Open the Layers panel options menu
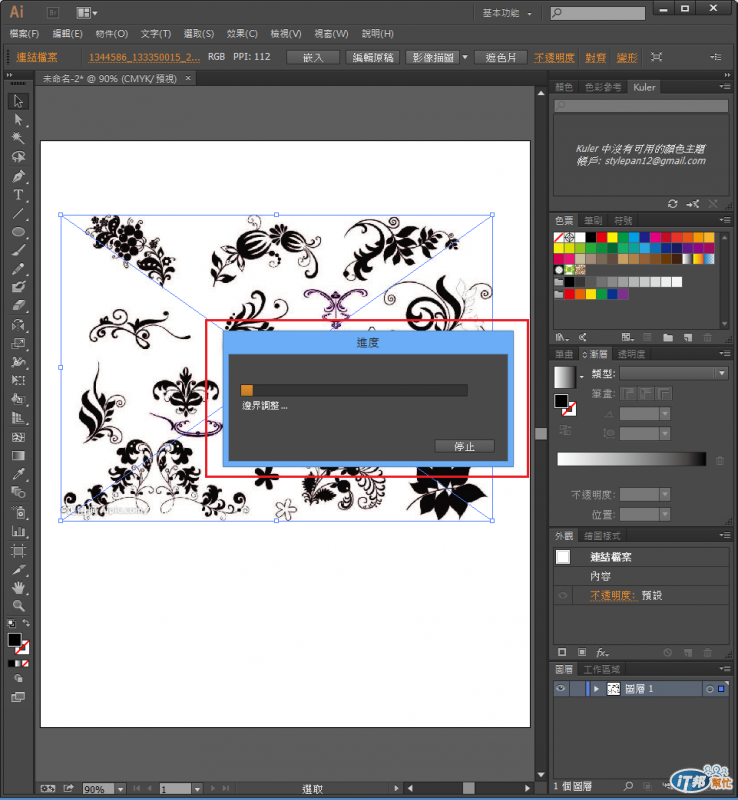This screenshot has width=738, height=800. (x=725, y=668)
